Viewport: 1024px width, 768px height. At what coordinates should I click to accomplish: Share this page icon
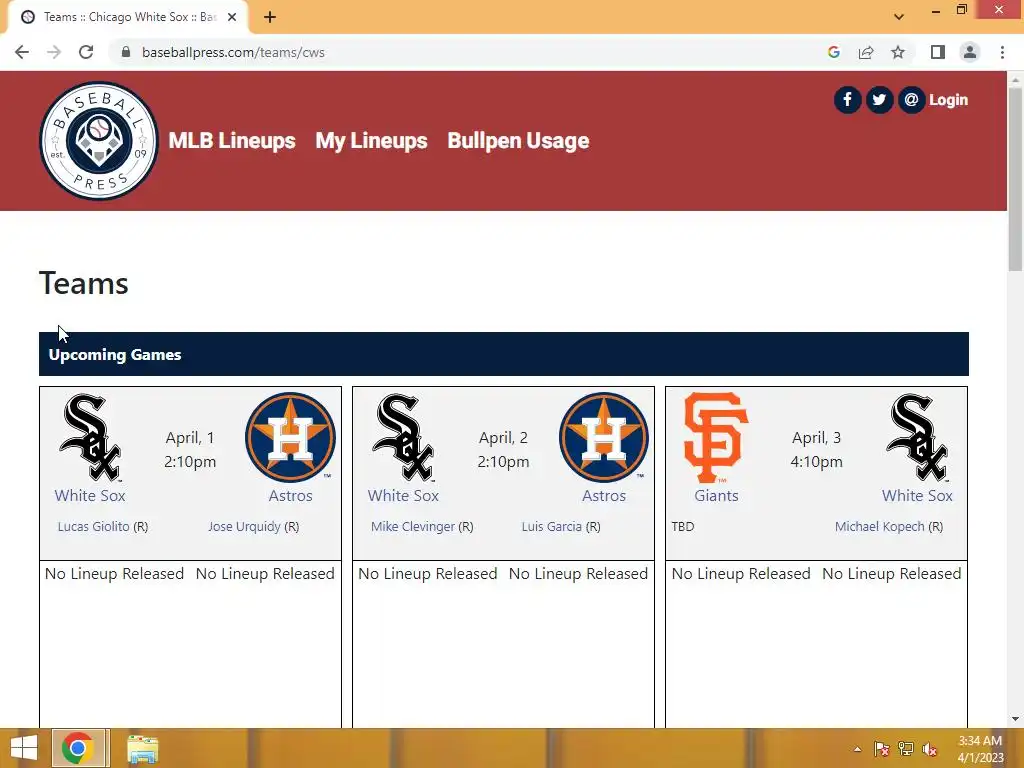866,52
